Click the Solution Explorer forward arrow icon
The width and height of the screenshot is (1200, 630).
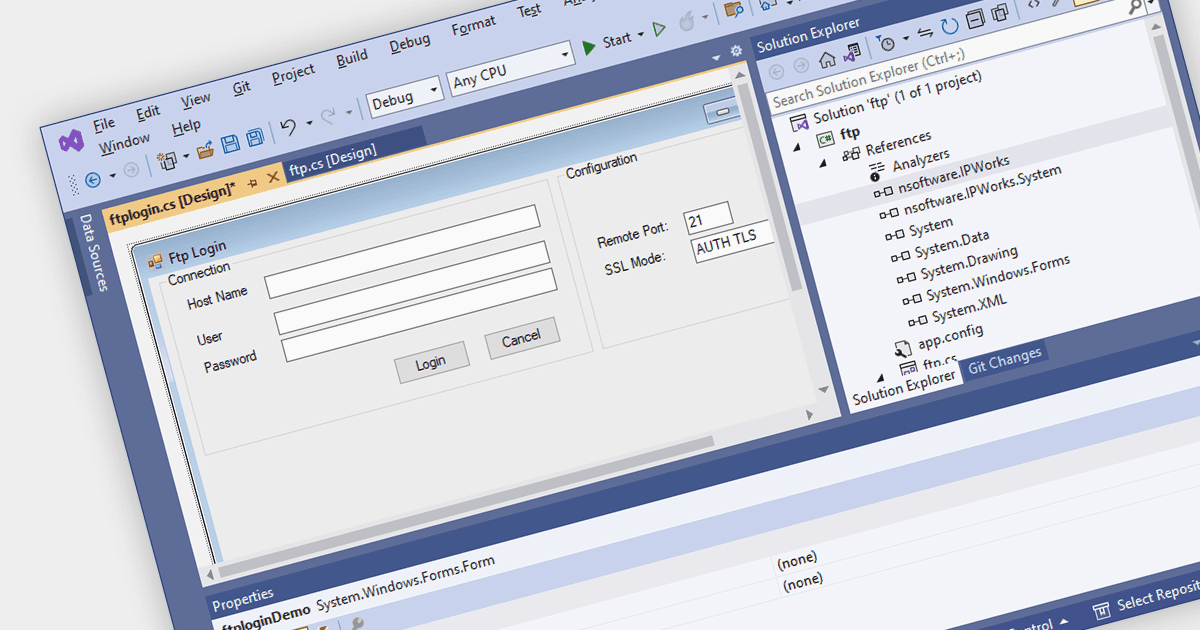(x=802, y=66)
